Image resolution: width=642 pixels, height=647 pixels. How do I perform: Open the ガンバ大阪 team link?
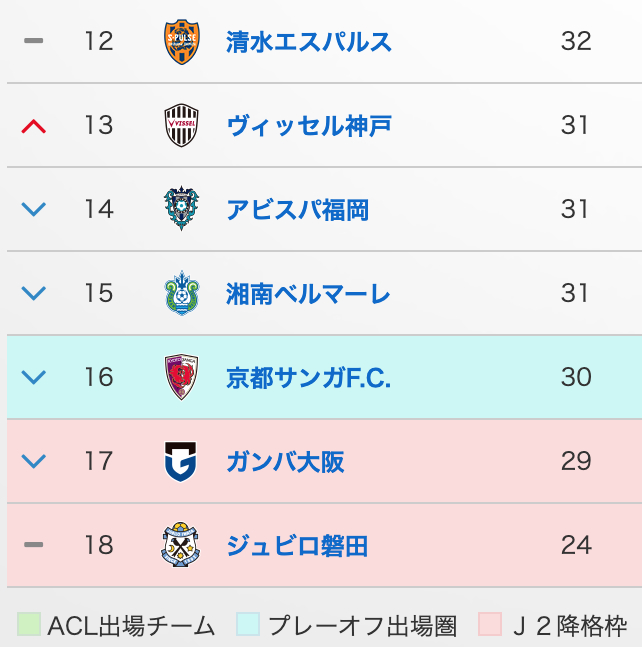(286, 462)
